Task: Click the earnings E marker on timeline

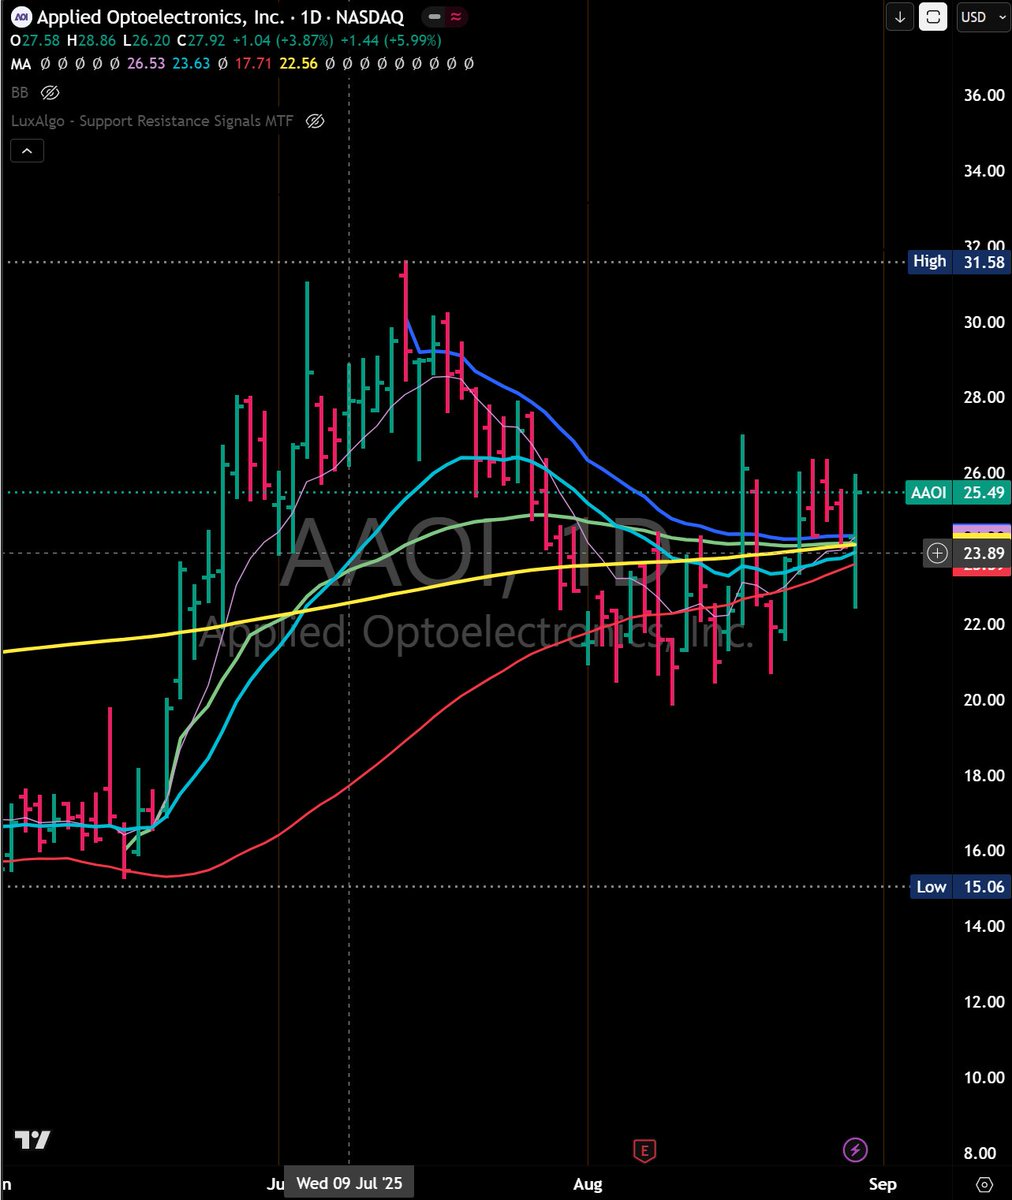Action: point(645,1150)
